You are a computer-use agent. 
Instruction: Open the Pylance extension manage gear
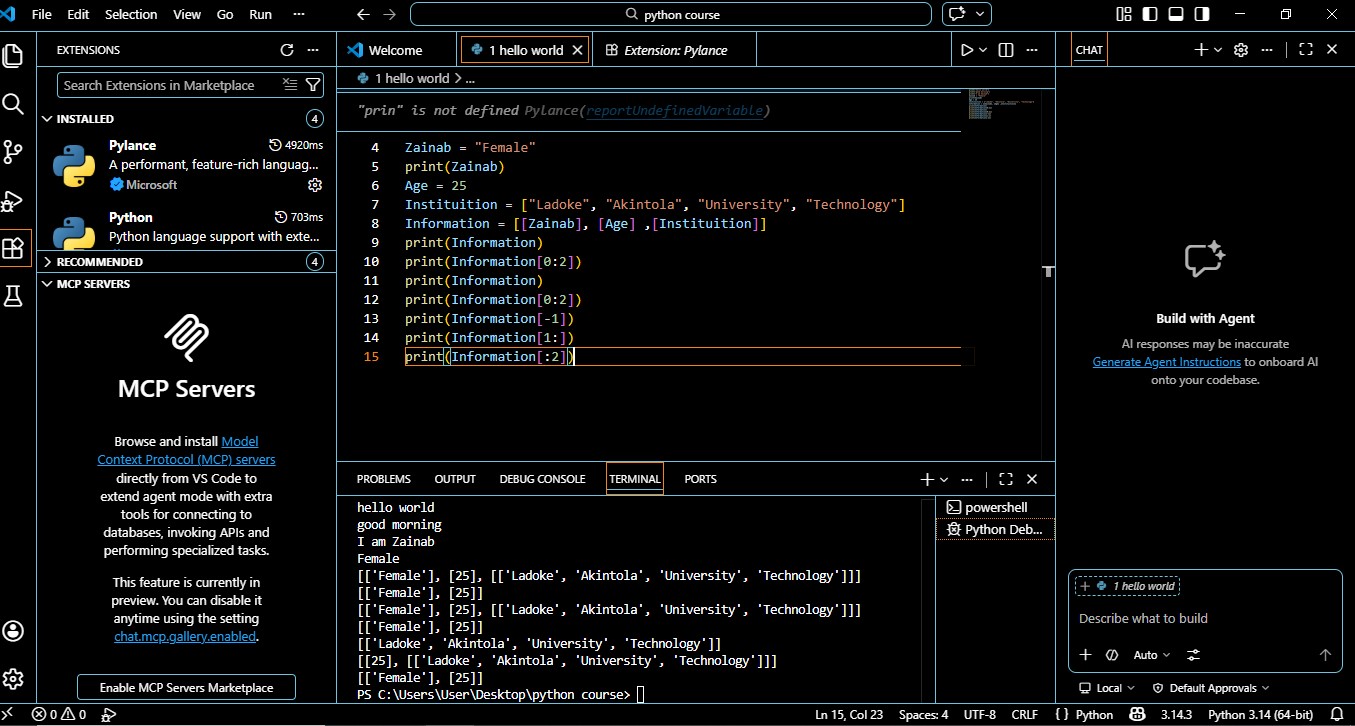tap(315, 185)
